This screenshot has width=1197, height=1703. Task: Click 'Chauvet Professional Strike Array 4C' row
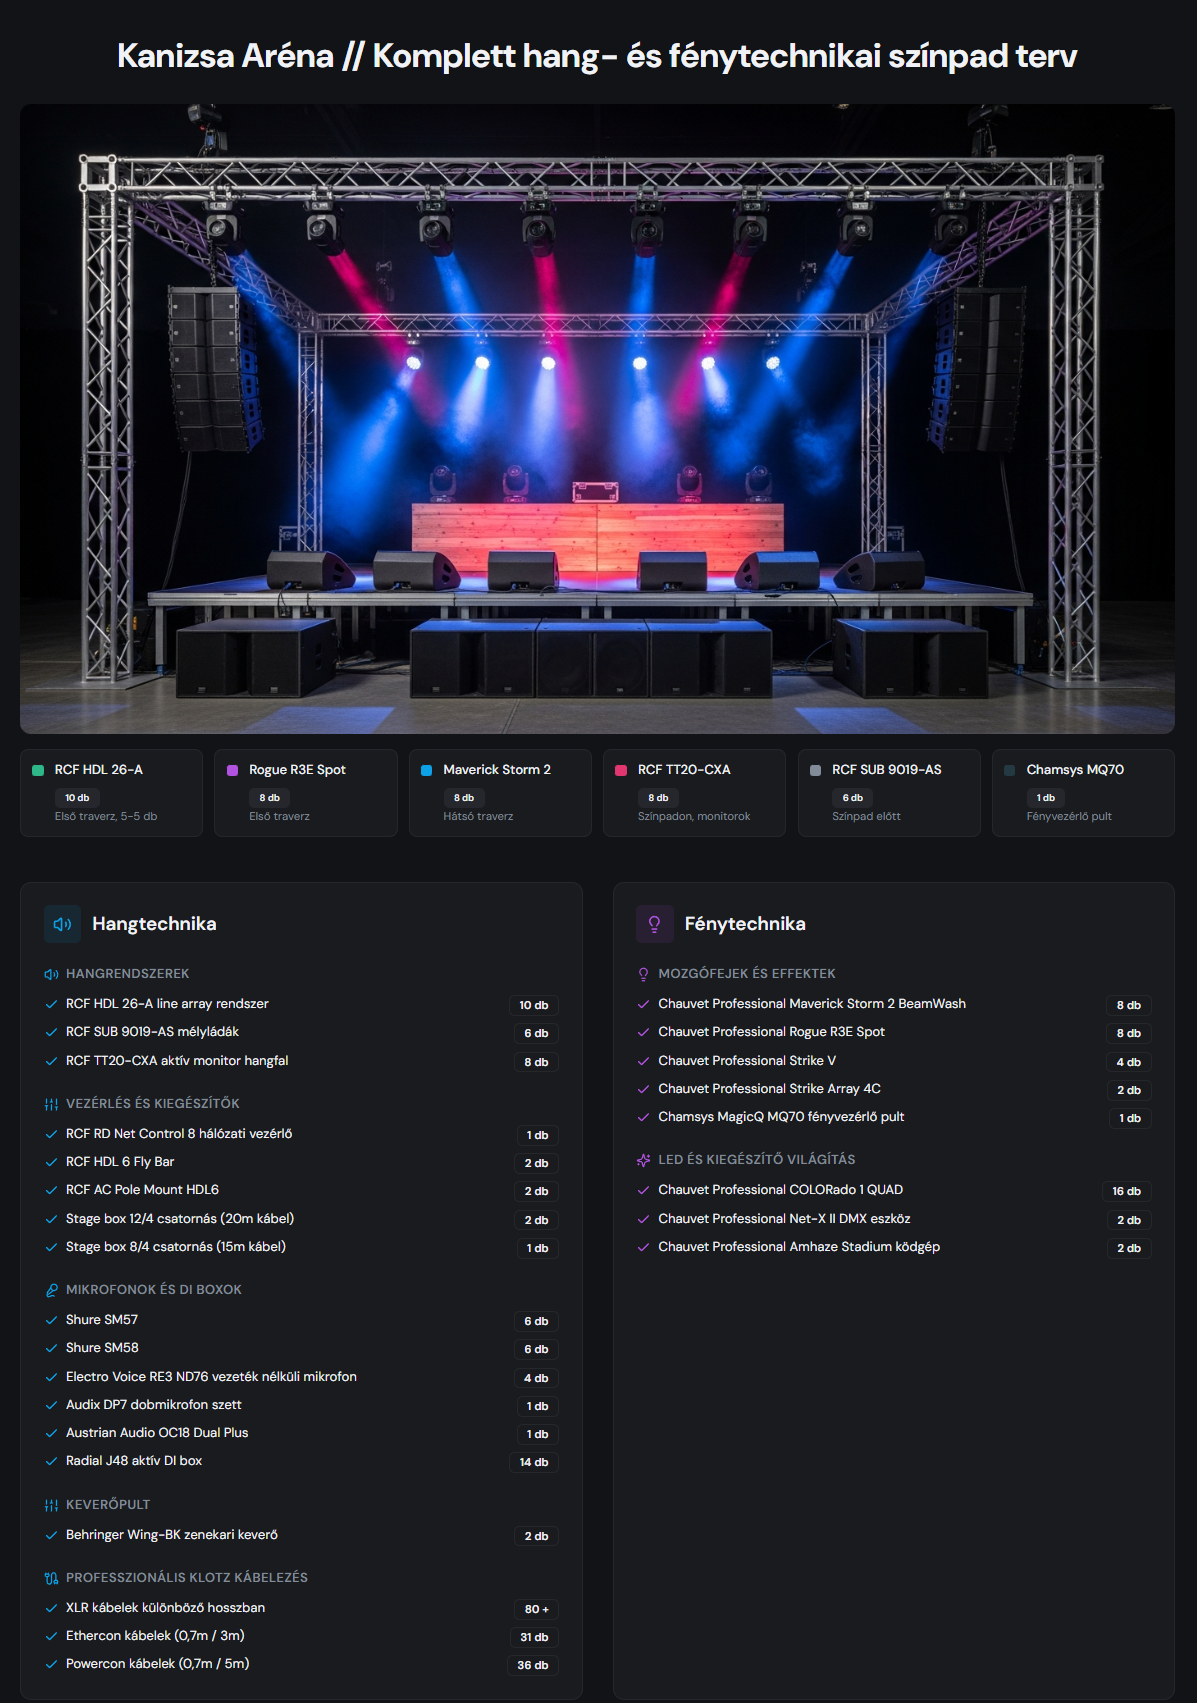[894, 1089]
